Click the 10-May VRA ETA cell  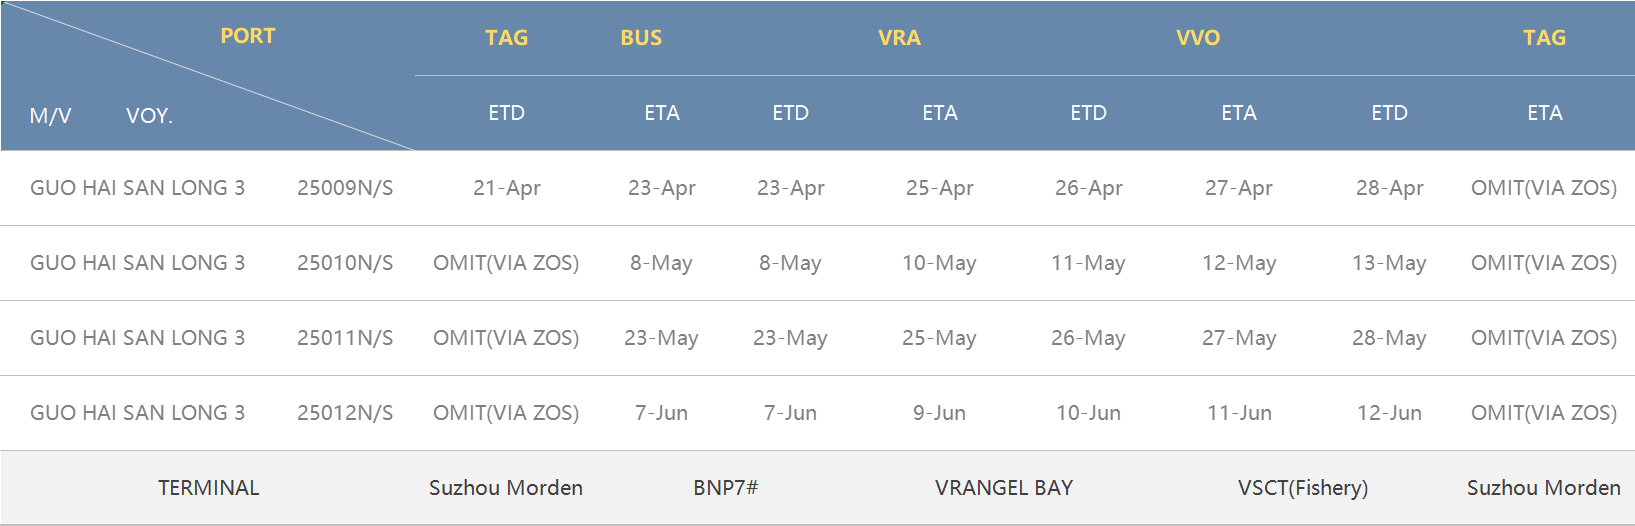[x=939, y=263]
